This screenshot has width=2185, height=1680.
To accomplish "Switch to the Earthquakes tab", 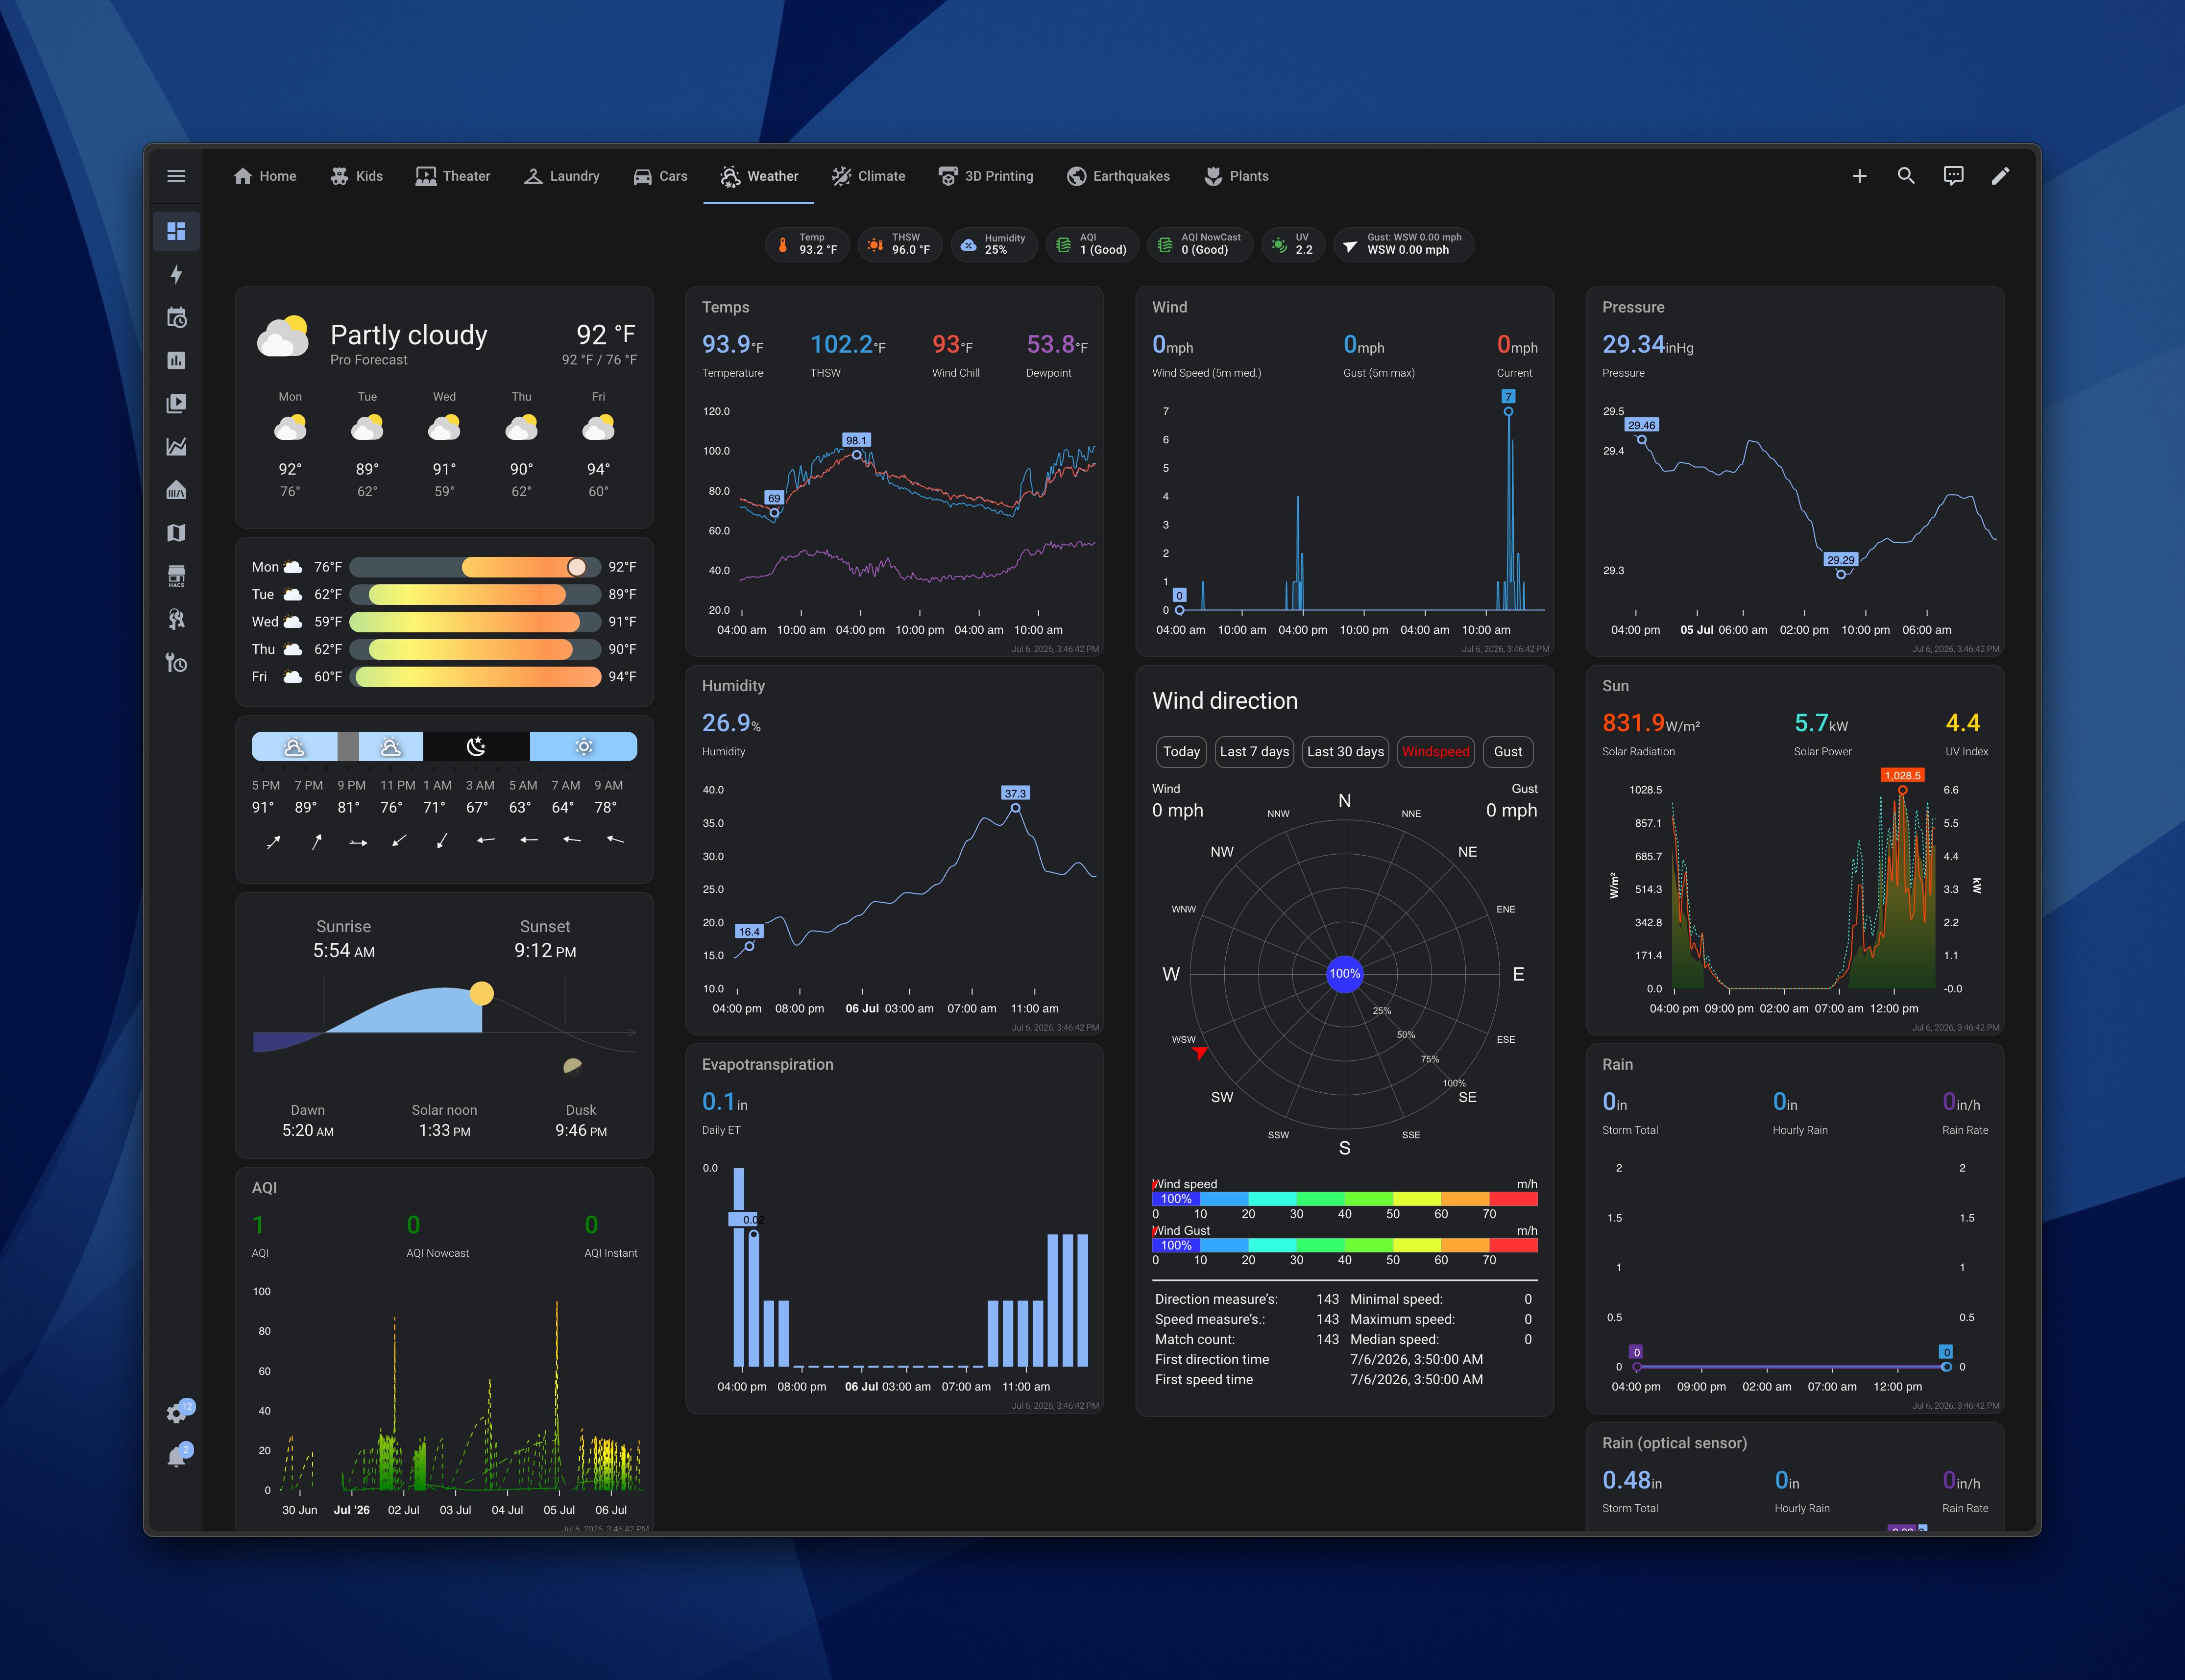I will coord(1118,176).
